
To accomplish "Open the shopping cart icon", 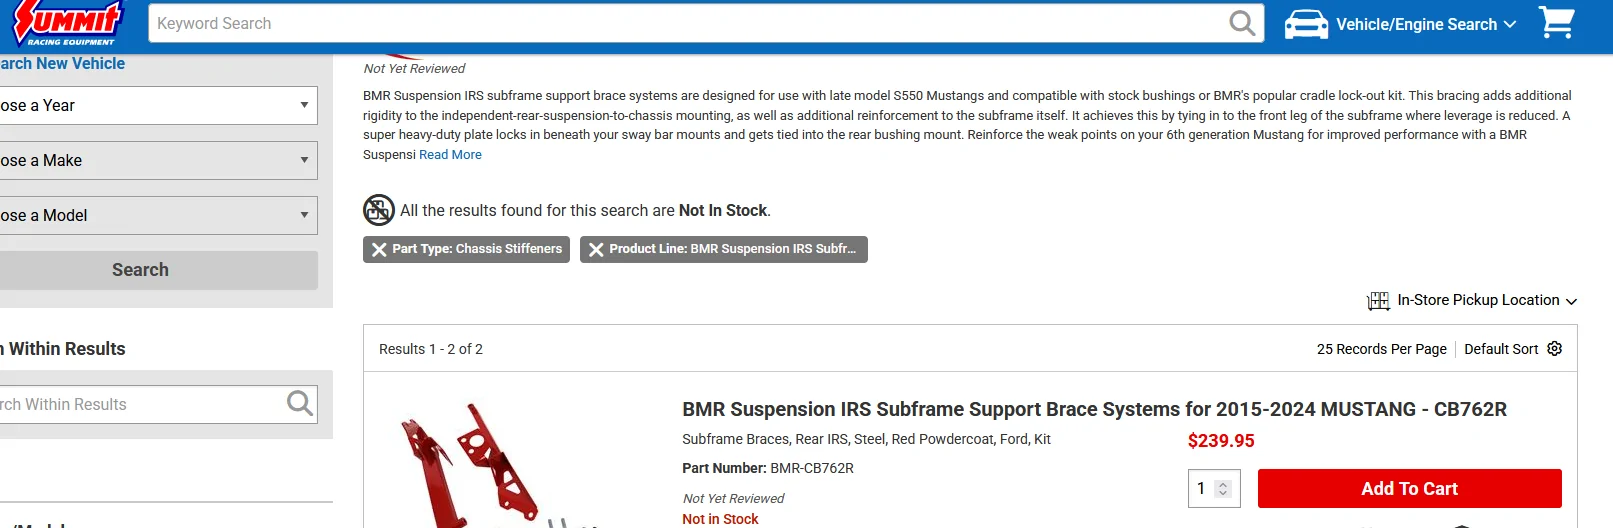I will pos(1556,22).
